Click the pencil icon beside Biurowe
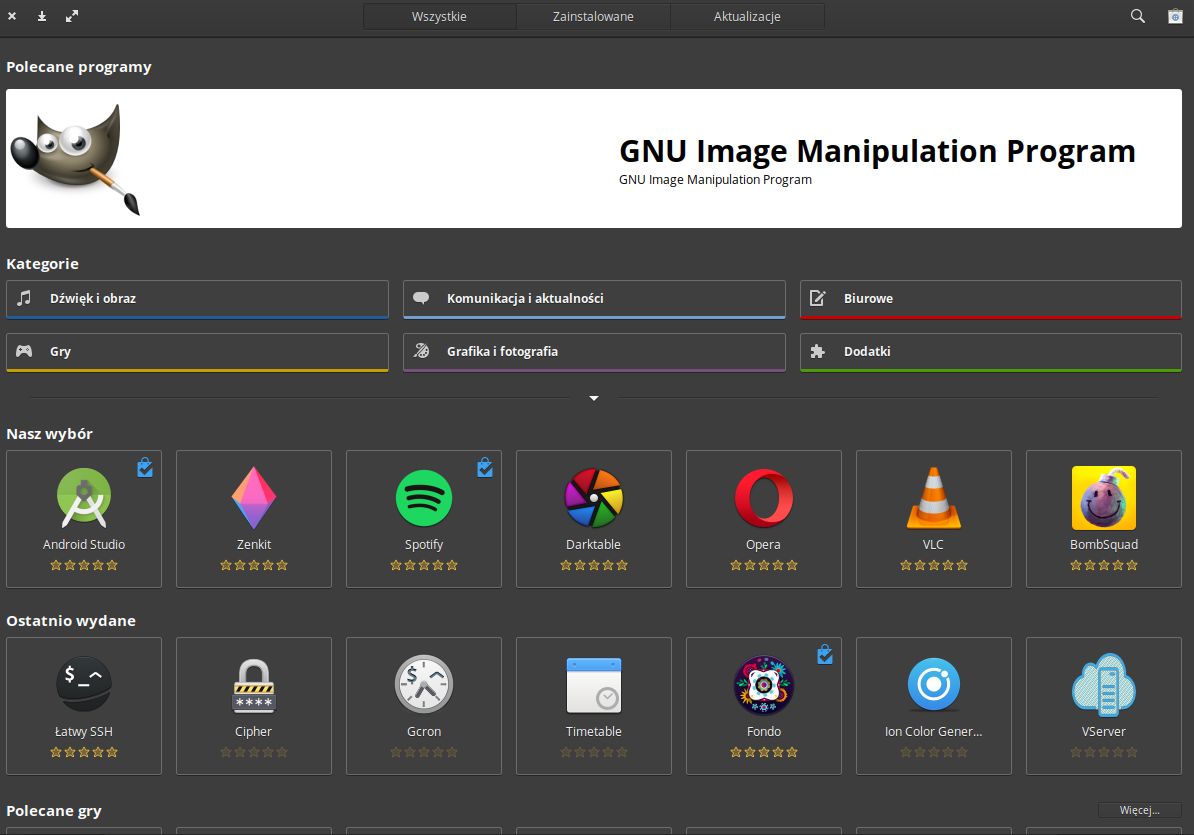1194x835 pixels. click(818, 298)
